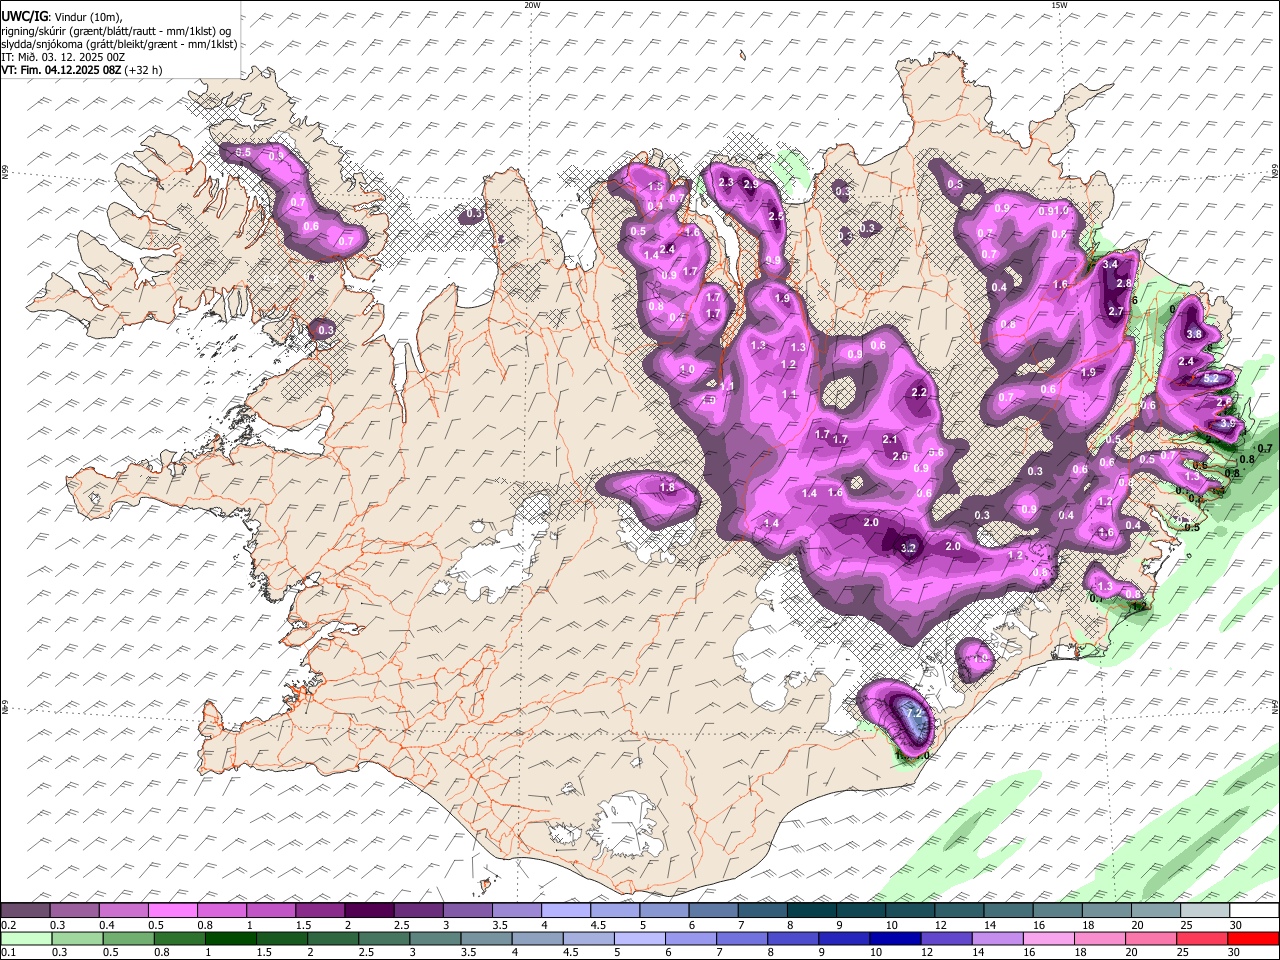Click upper legend swatch between 0.2 and 0.3

click(26, 911)
